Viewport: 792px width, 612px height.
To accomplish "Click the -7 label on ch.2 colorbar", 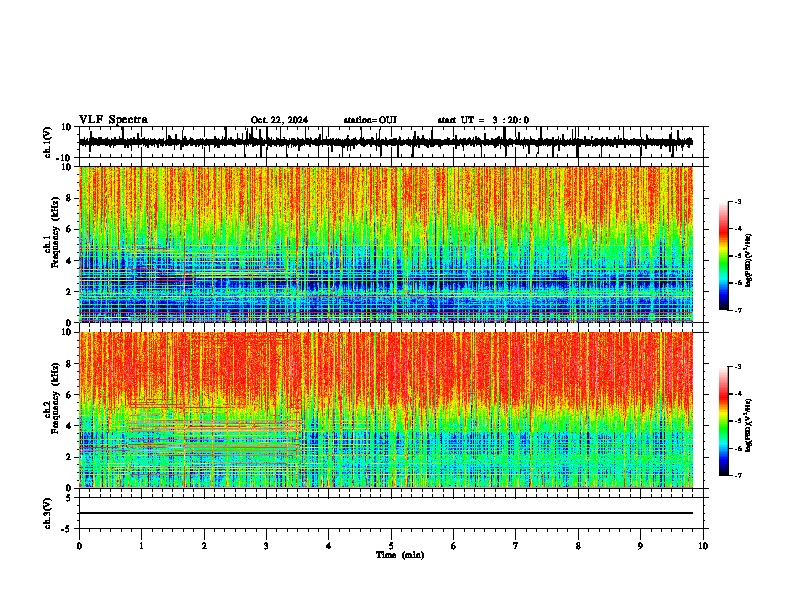I will pyautogui.click(x=737, y=476).
